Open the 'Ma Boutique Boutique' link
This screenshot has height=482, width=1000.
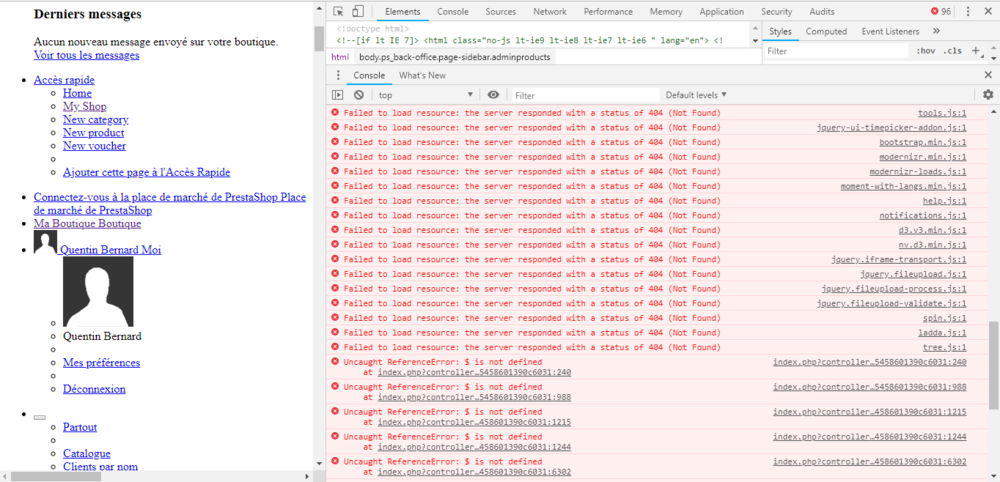87,224
